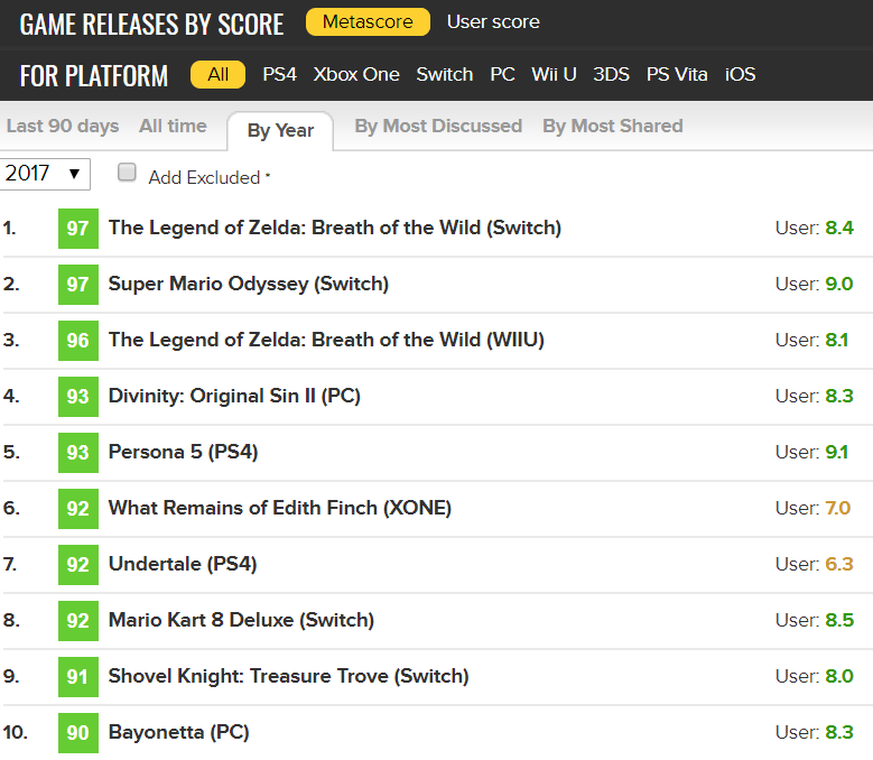Click the 92 badge for Mario Kart 8 Deluxe
The width and height of the screenshot is (873, 760).
(x=78, y=620)
